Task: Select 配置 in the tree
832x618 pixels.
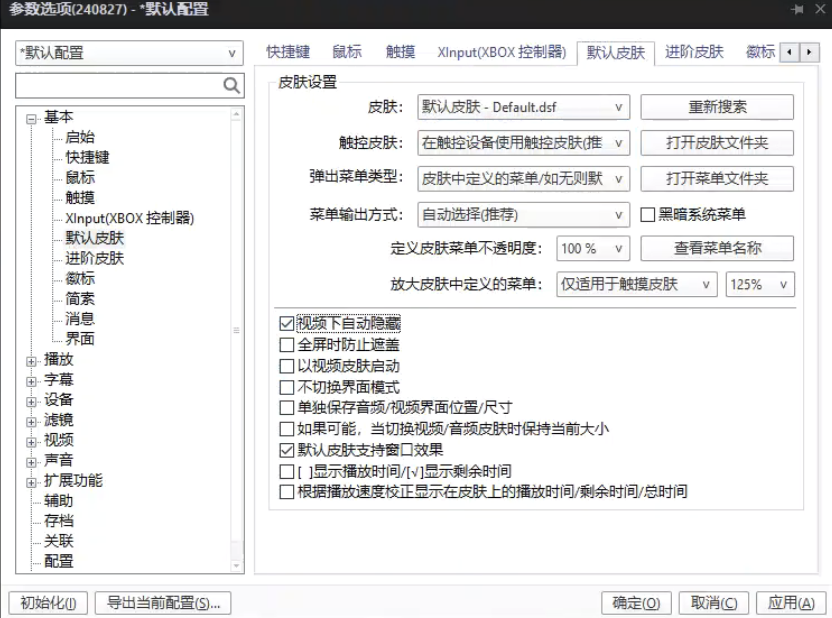Action: click(x=58, y=561)
